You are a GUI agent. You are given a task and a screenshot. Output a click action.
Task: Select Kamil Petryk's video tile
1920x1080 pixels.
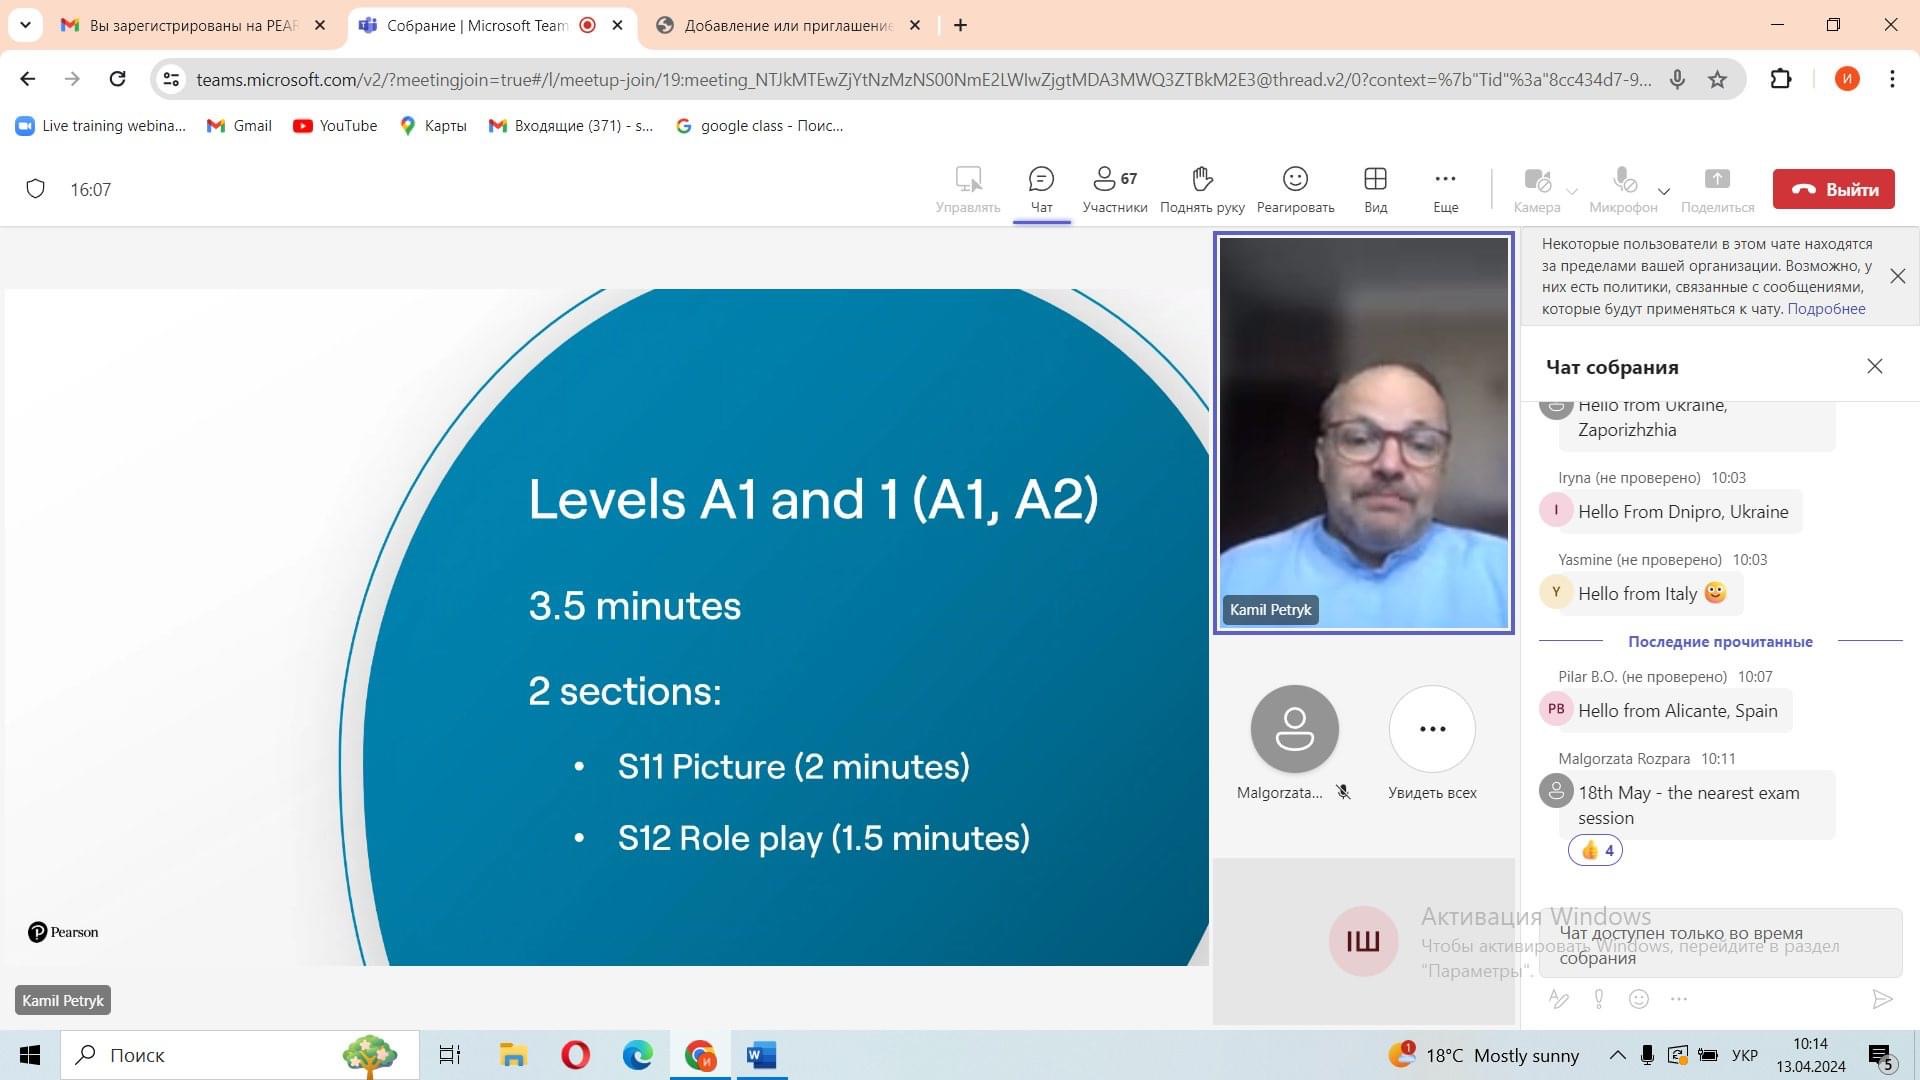[x=1363, y=433]
